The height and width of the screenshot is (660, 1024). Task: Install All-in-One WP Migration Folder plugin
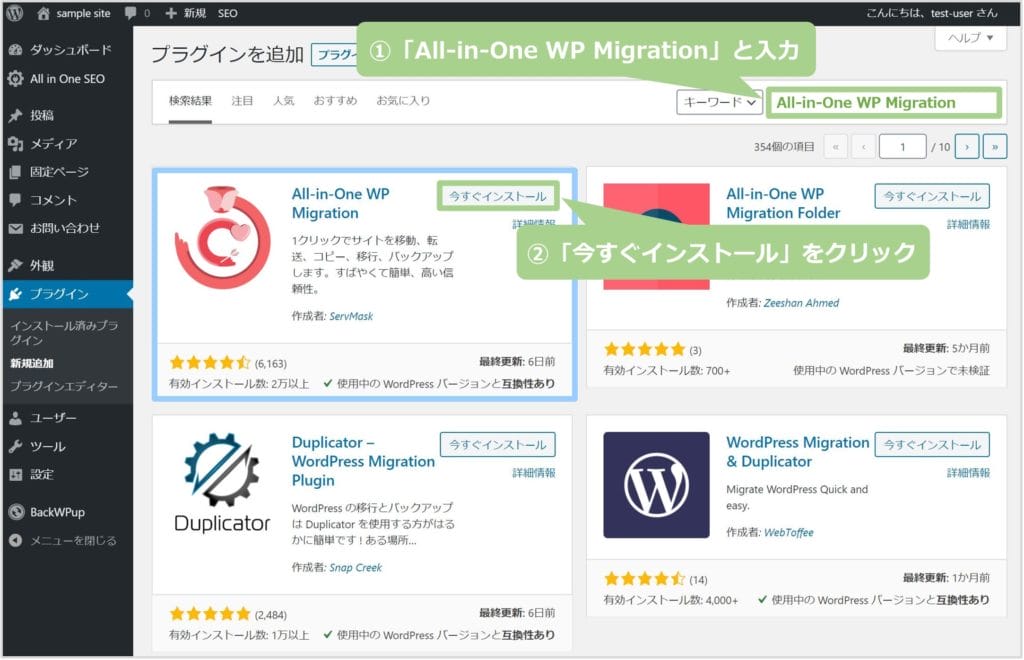tap(932, 196)
